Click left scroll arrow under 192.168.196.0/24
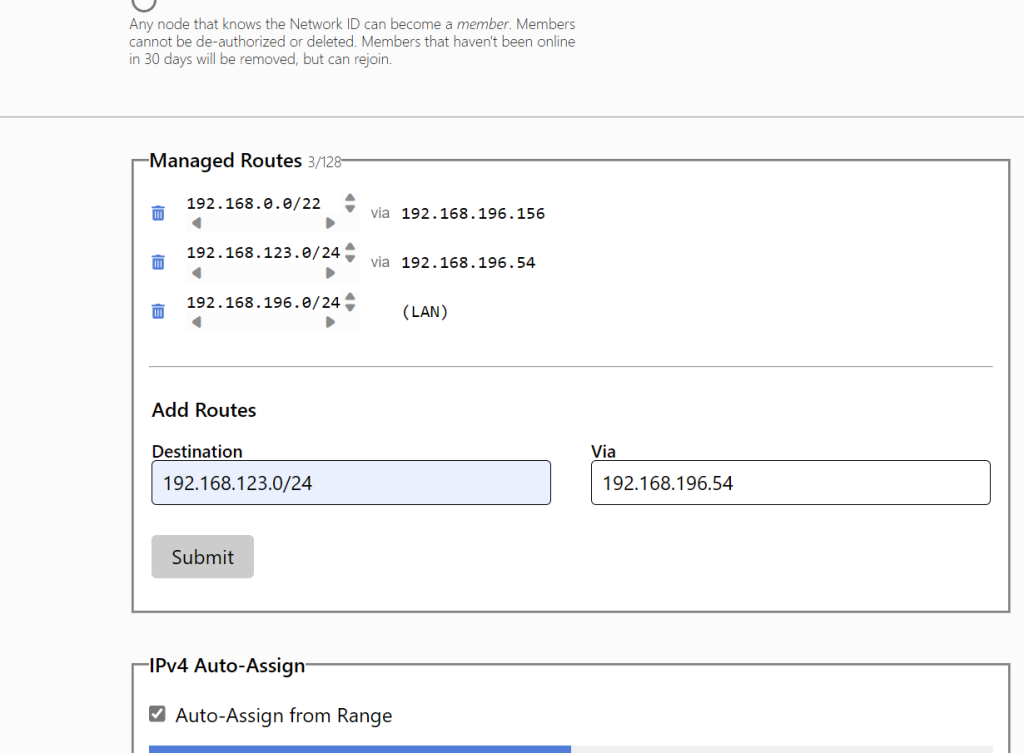This screenshot has height=753, width=1024. point(197,322)
